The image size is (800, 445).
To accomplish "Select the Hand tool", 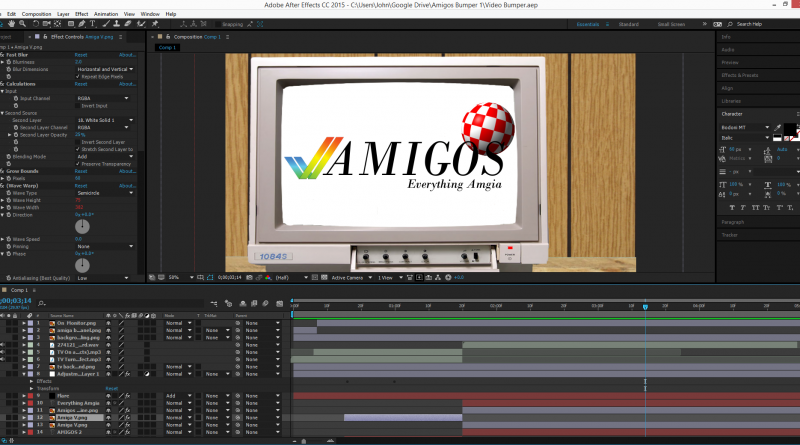I will 11,24.
